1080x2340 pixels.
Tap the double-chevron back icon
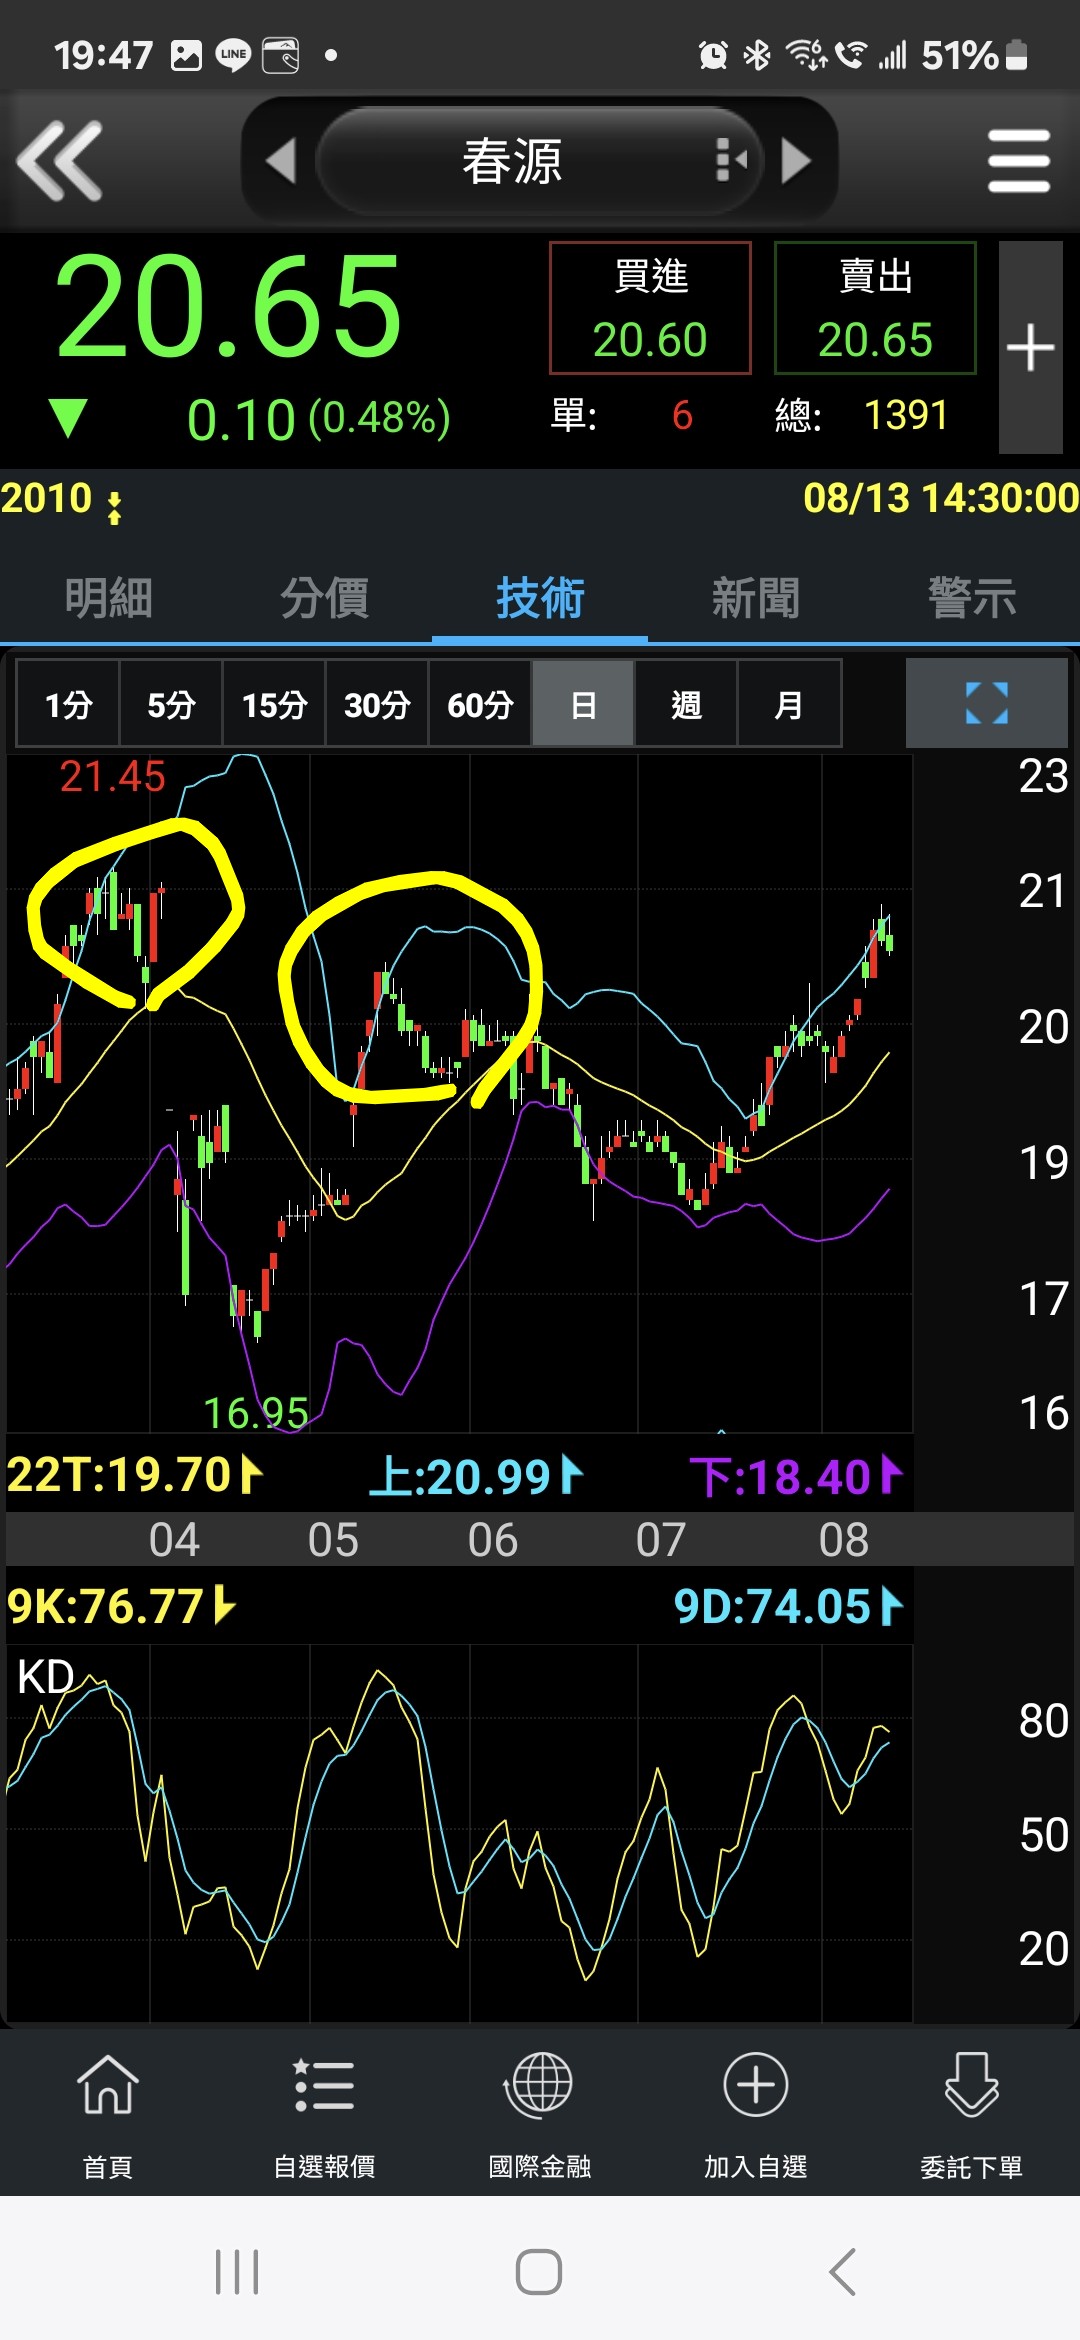[60, 160]
